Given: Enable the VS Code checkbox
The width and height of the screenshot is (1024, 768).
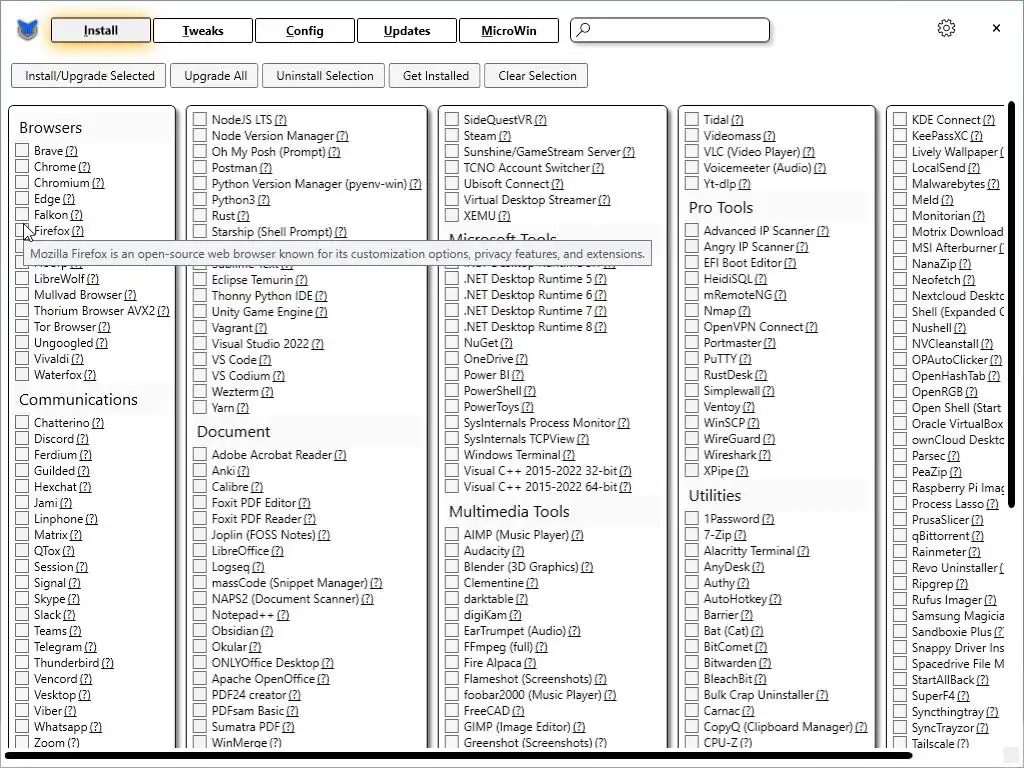Looking at the screenshot, I should 200,359.
